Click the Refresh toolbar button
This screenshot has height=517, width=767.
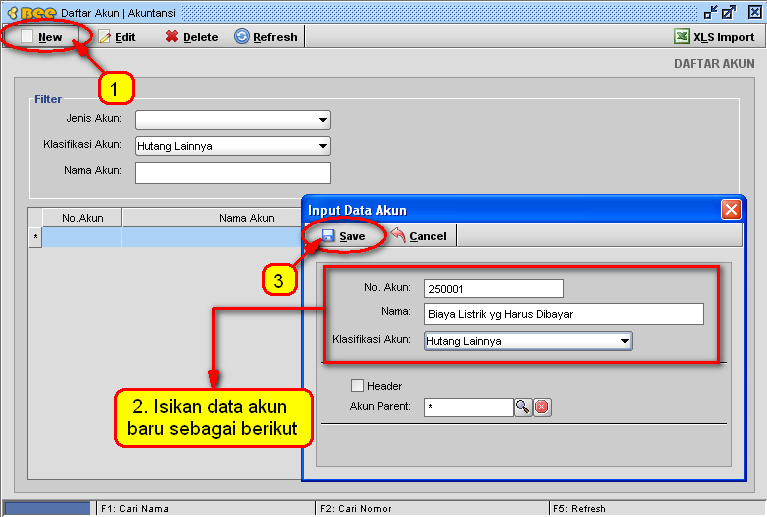pyautogui.click(x=266, y=37)
